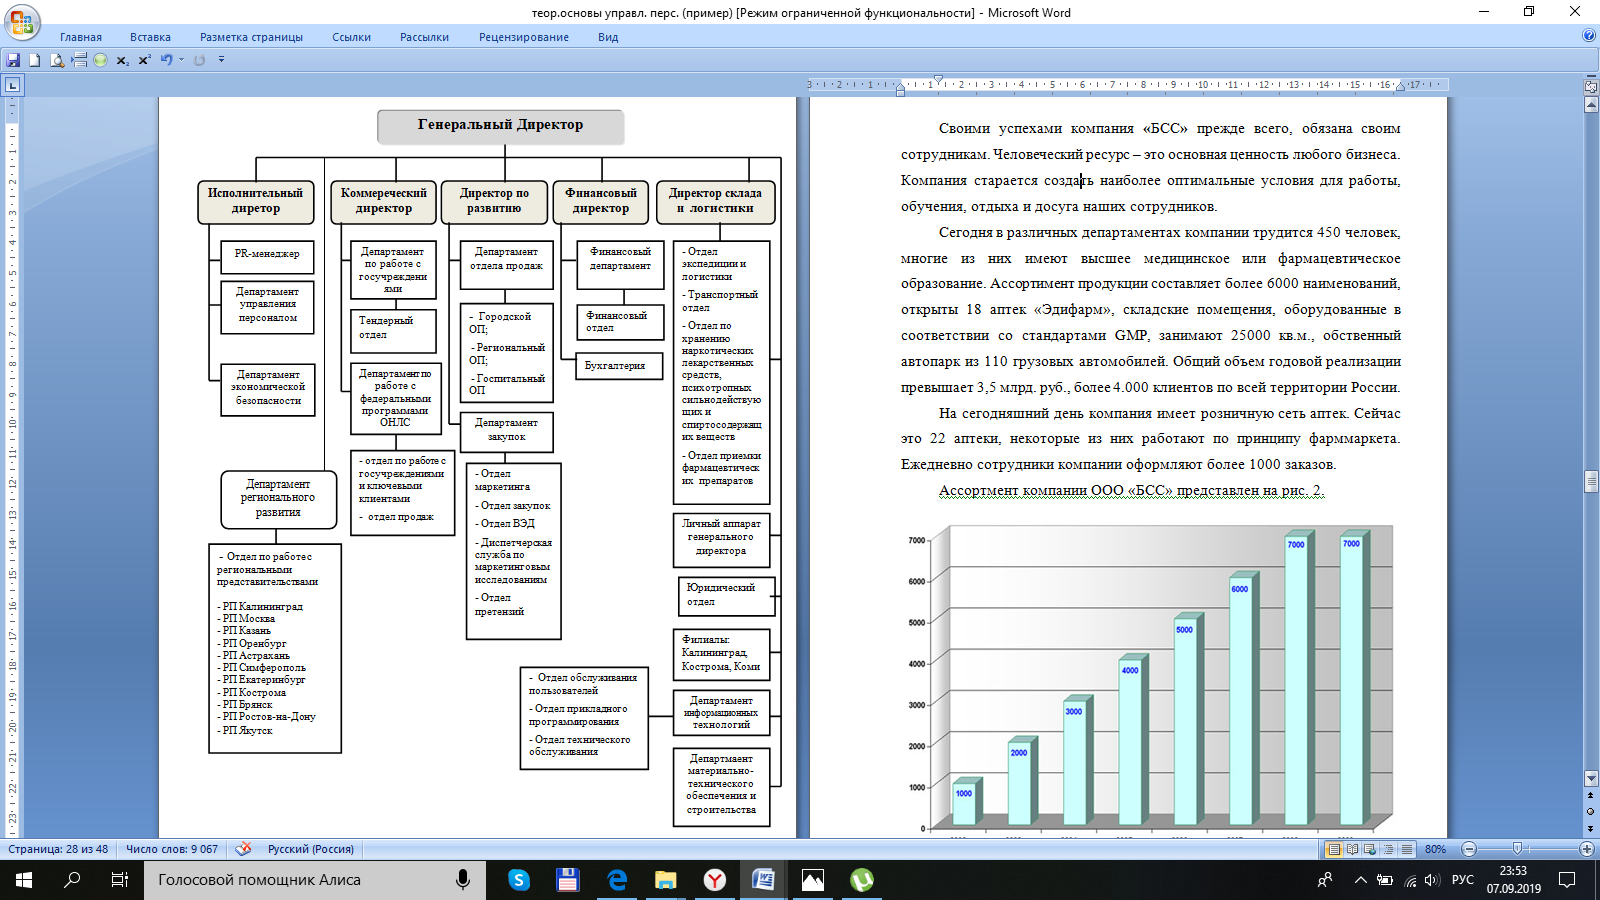Open uTorrent from taskbar
Viewport: 1600px width, 900px height.
(x=862, y=880)
